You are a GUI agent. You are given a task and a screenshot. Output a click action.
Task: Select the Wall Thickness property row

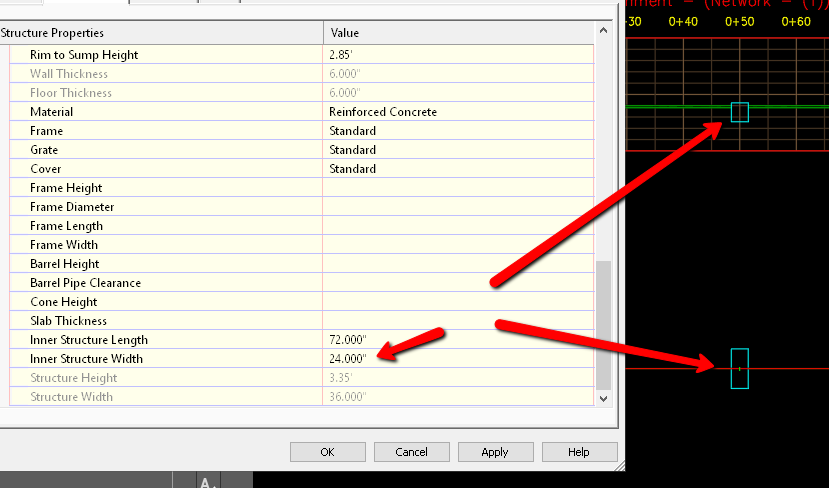pos(301,73)
